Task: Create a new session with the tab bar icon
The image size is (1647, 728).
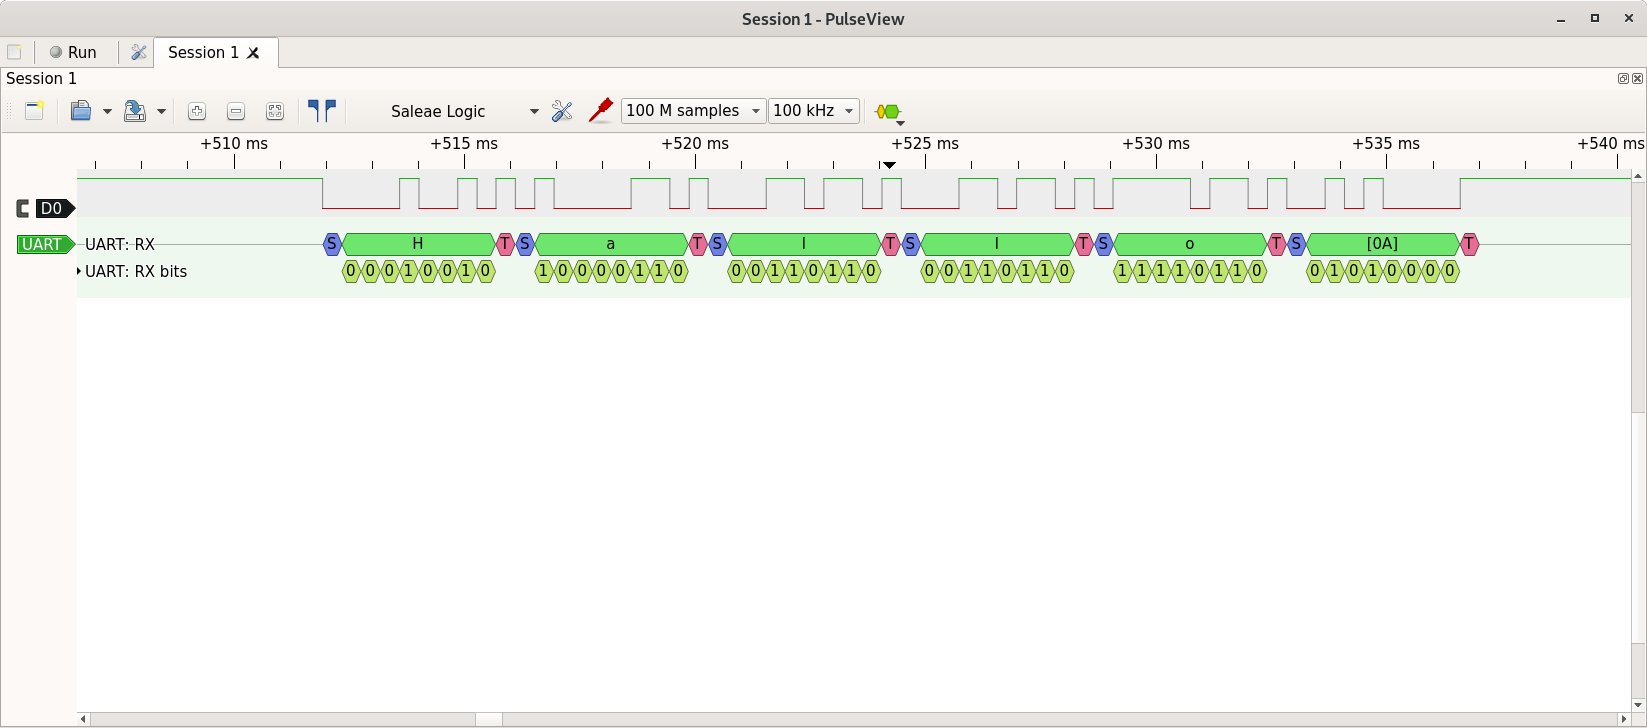Action: coord(14,52)
